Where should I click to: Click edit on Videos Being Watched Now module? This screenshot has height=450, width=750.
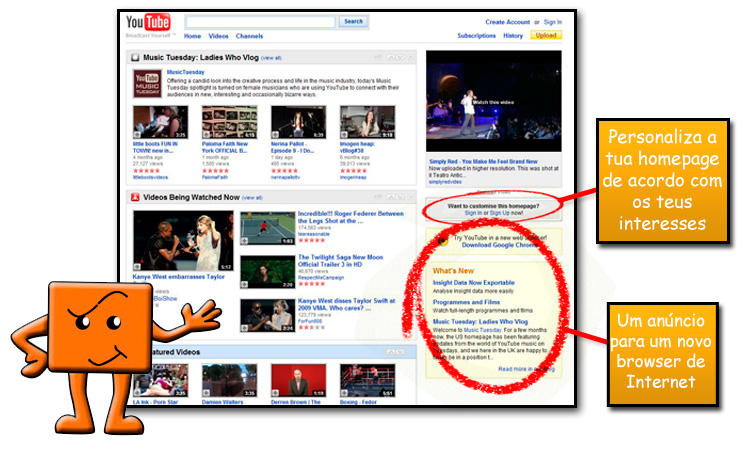coord(378,197)
